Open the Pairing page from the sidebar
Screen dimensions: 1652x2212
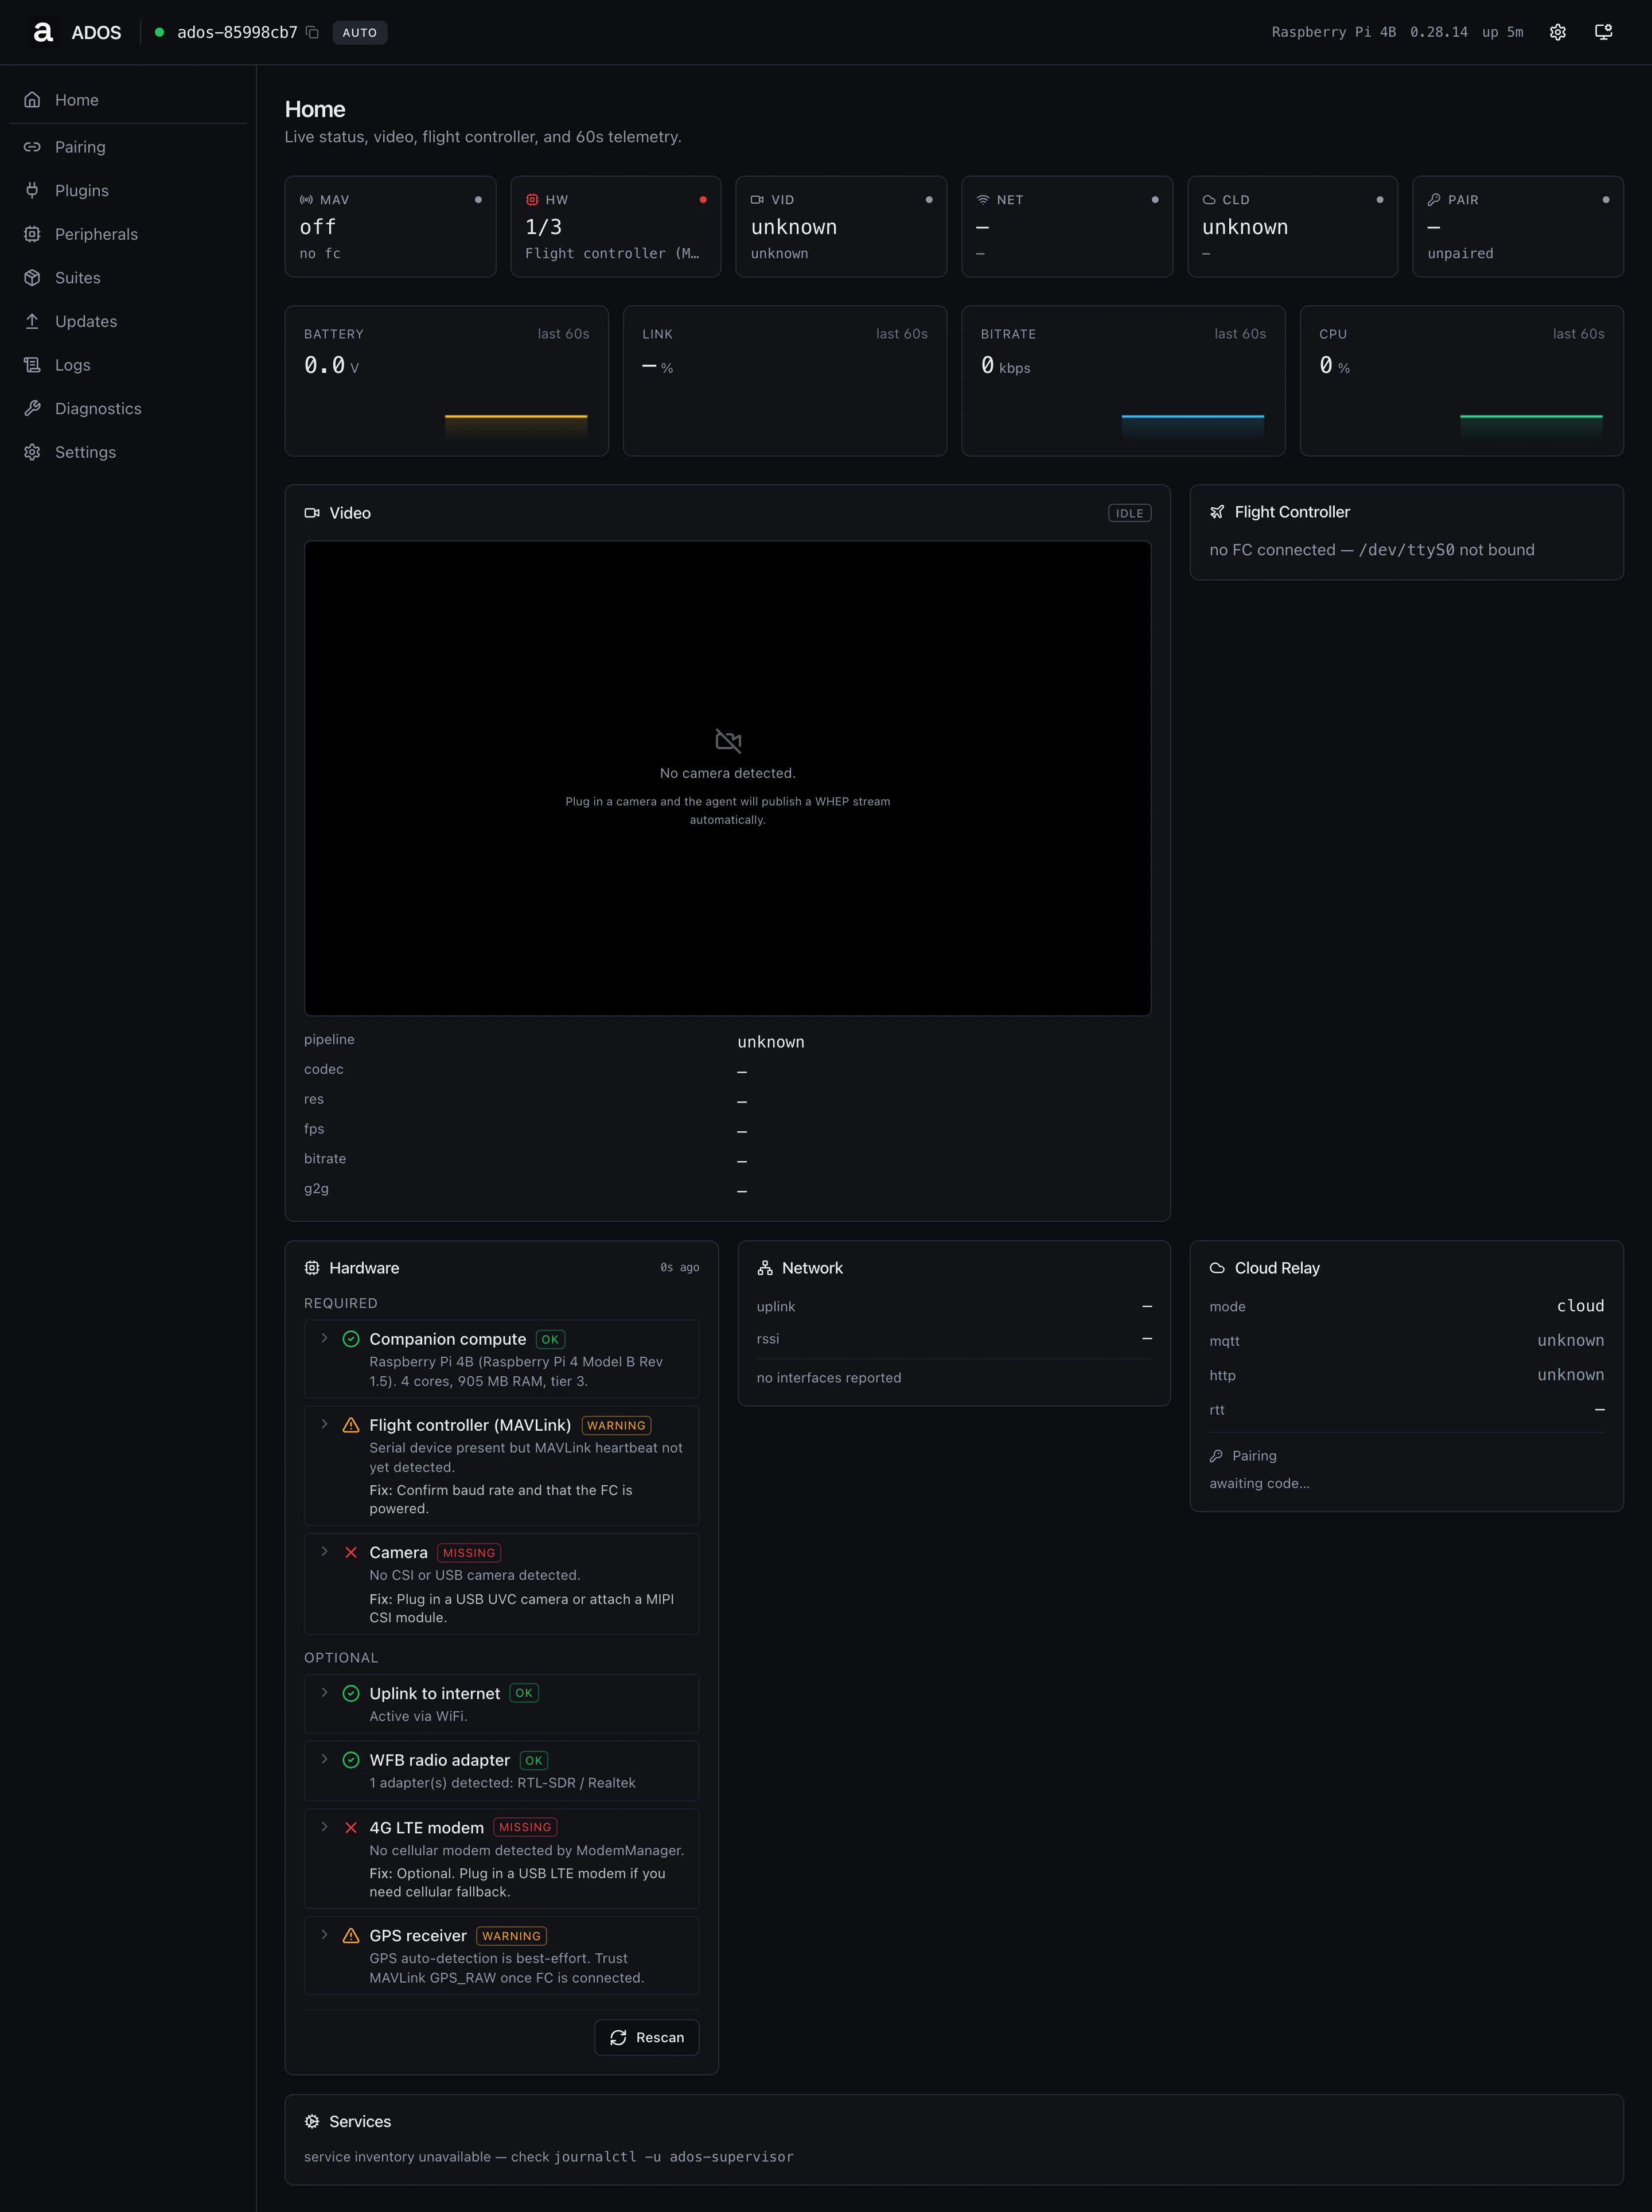point(128,147)
